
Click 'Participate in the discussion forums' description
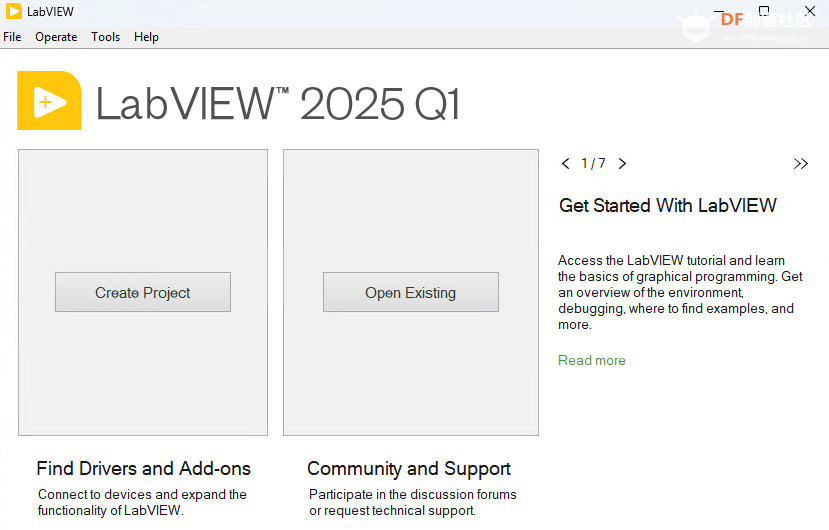click(413, 502)
